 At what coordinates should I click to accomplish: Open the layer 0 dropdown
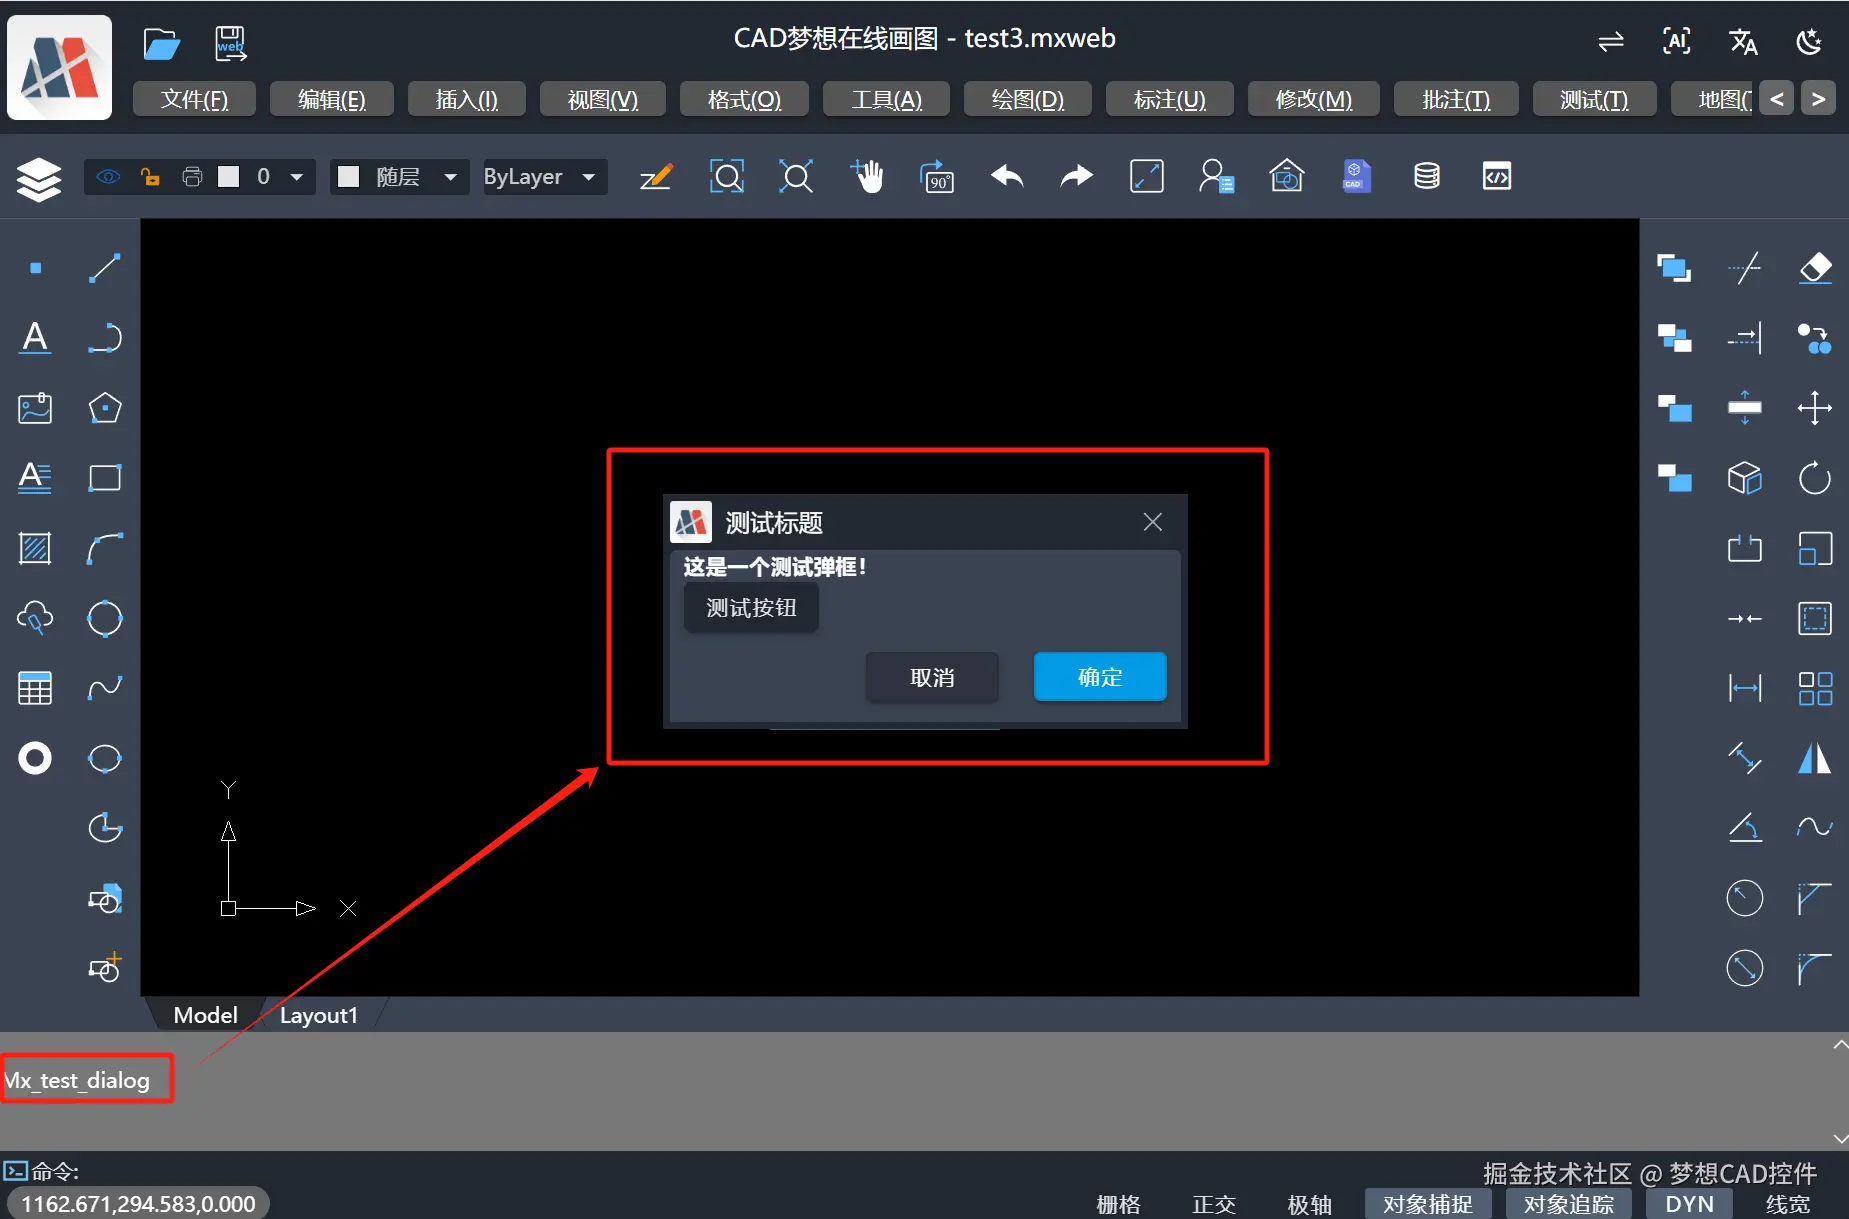tap(295, 176)
